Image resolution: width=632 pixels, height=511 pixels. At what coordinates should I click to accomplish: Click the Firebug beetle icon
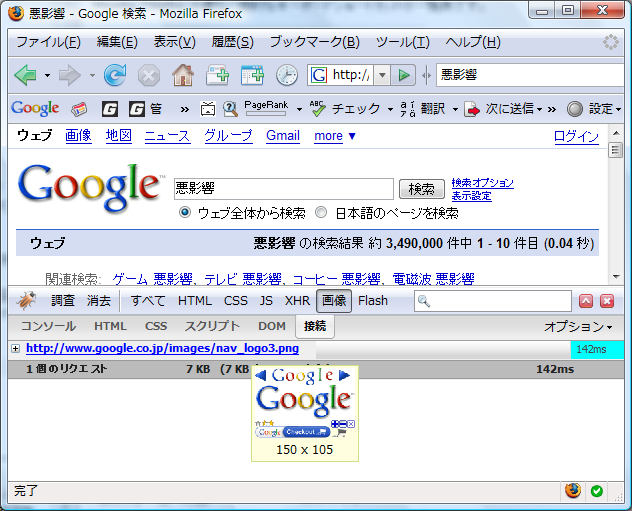(27, 301)
